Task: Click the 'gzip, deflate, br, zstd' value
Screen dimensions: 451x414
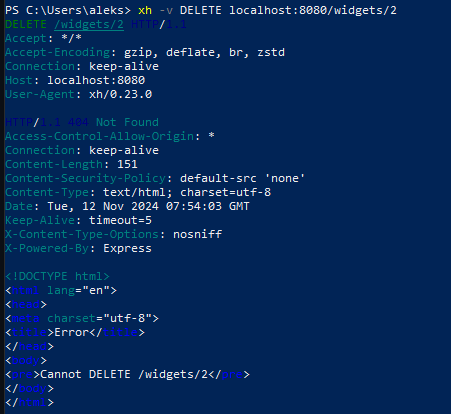Action: (x=204, y=52)
